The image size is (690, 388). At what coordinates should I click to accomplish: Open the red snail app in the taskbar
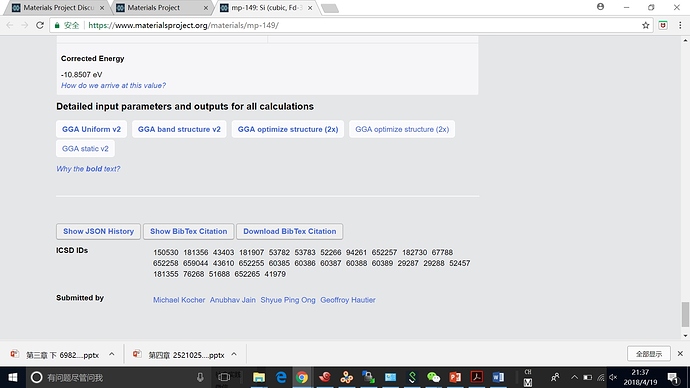click(x=325, y=377)
